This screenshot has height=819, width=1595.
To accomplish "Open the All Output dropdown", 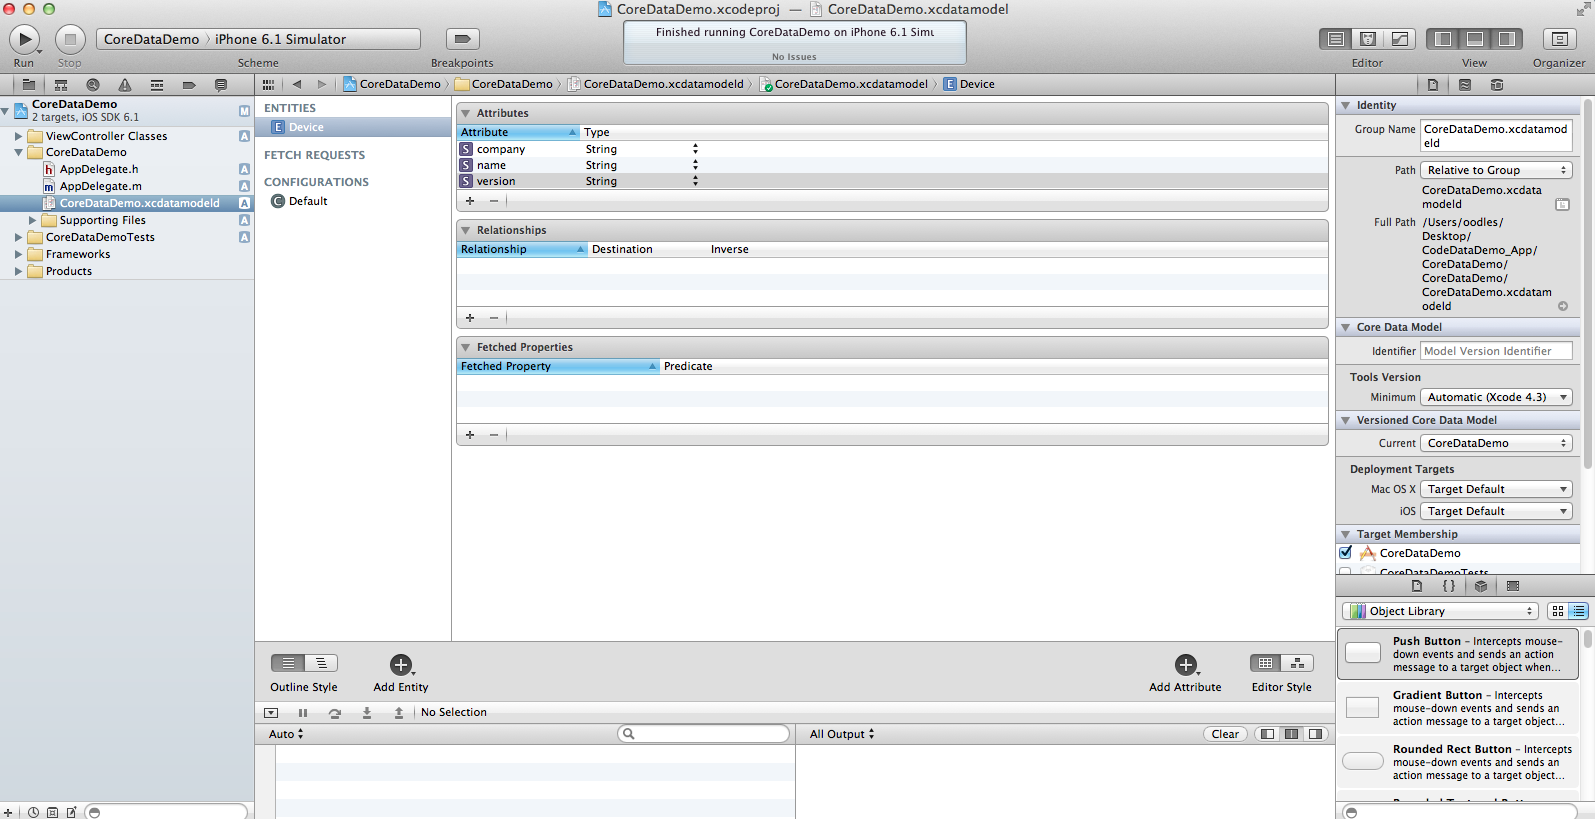I will coord(842,734).
